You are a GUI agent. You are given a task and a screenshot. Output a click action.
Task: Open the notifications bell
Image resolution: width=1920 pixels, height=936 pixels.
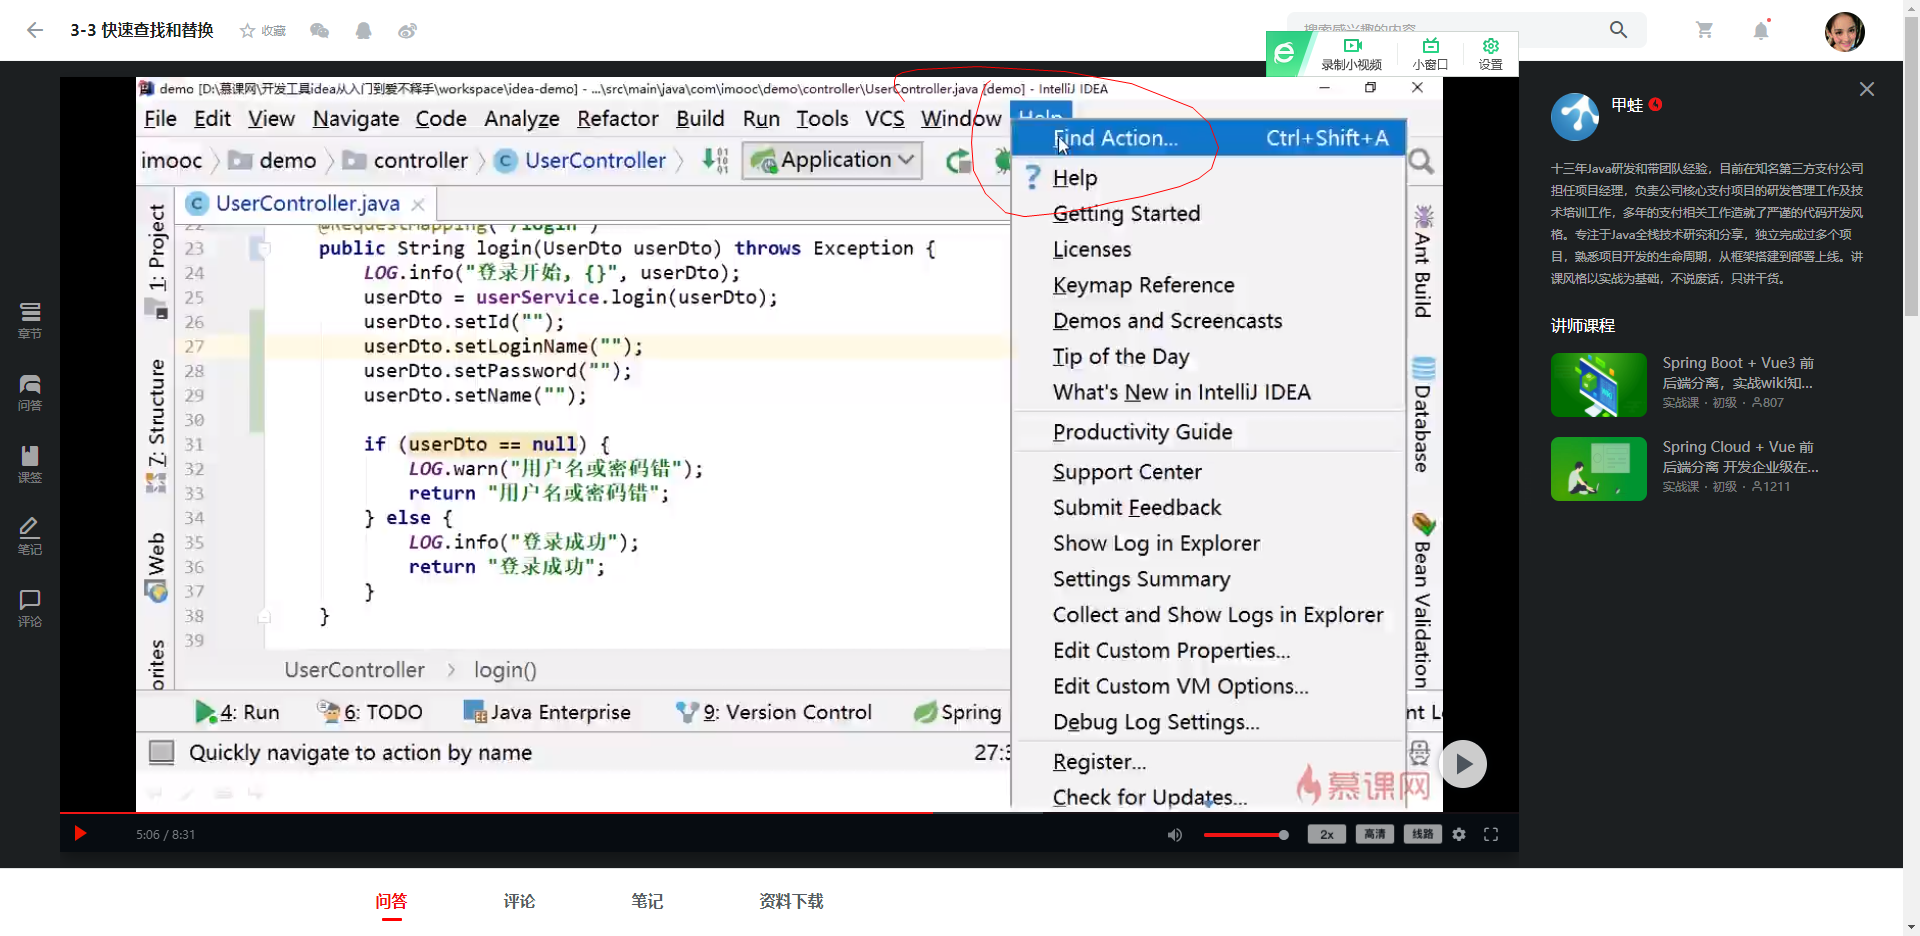[x=1761, y=30]
